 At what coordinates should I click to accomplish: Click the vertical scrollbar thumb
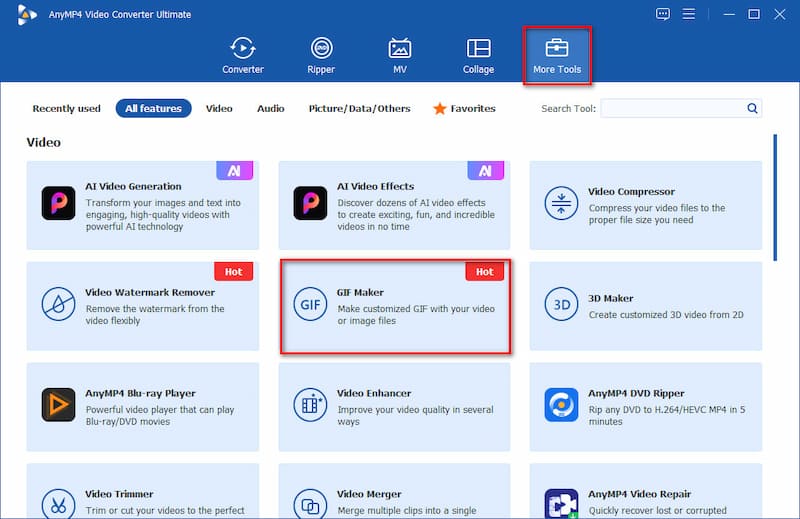point(775,197)
